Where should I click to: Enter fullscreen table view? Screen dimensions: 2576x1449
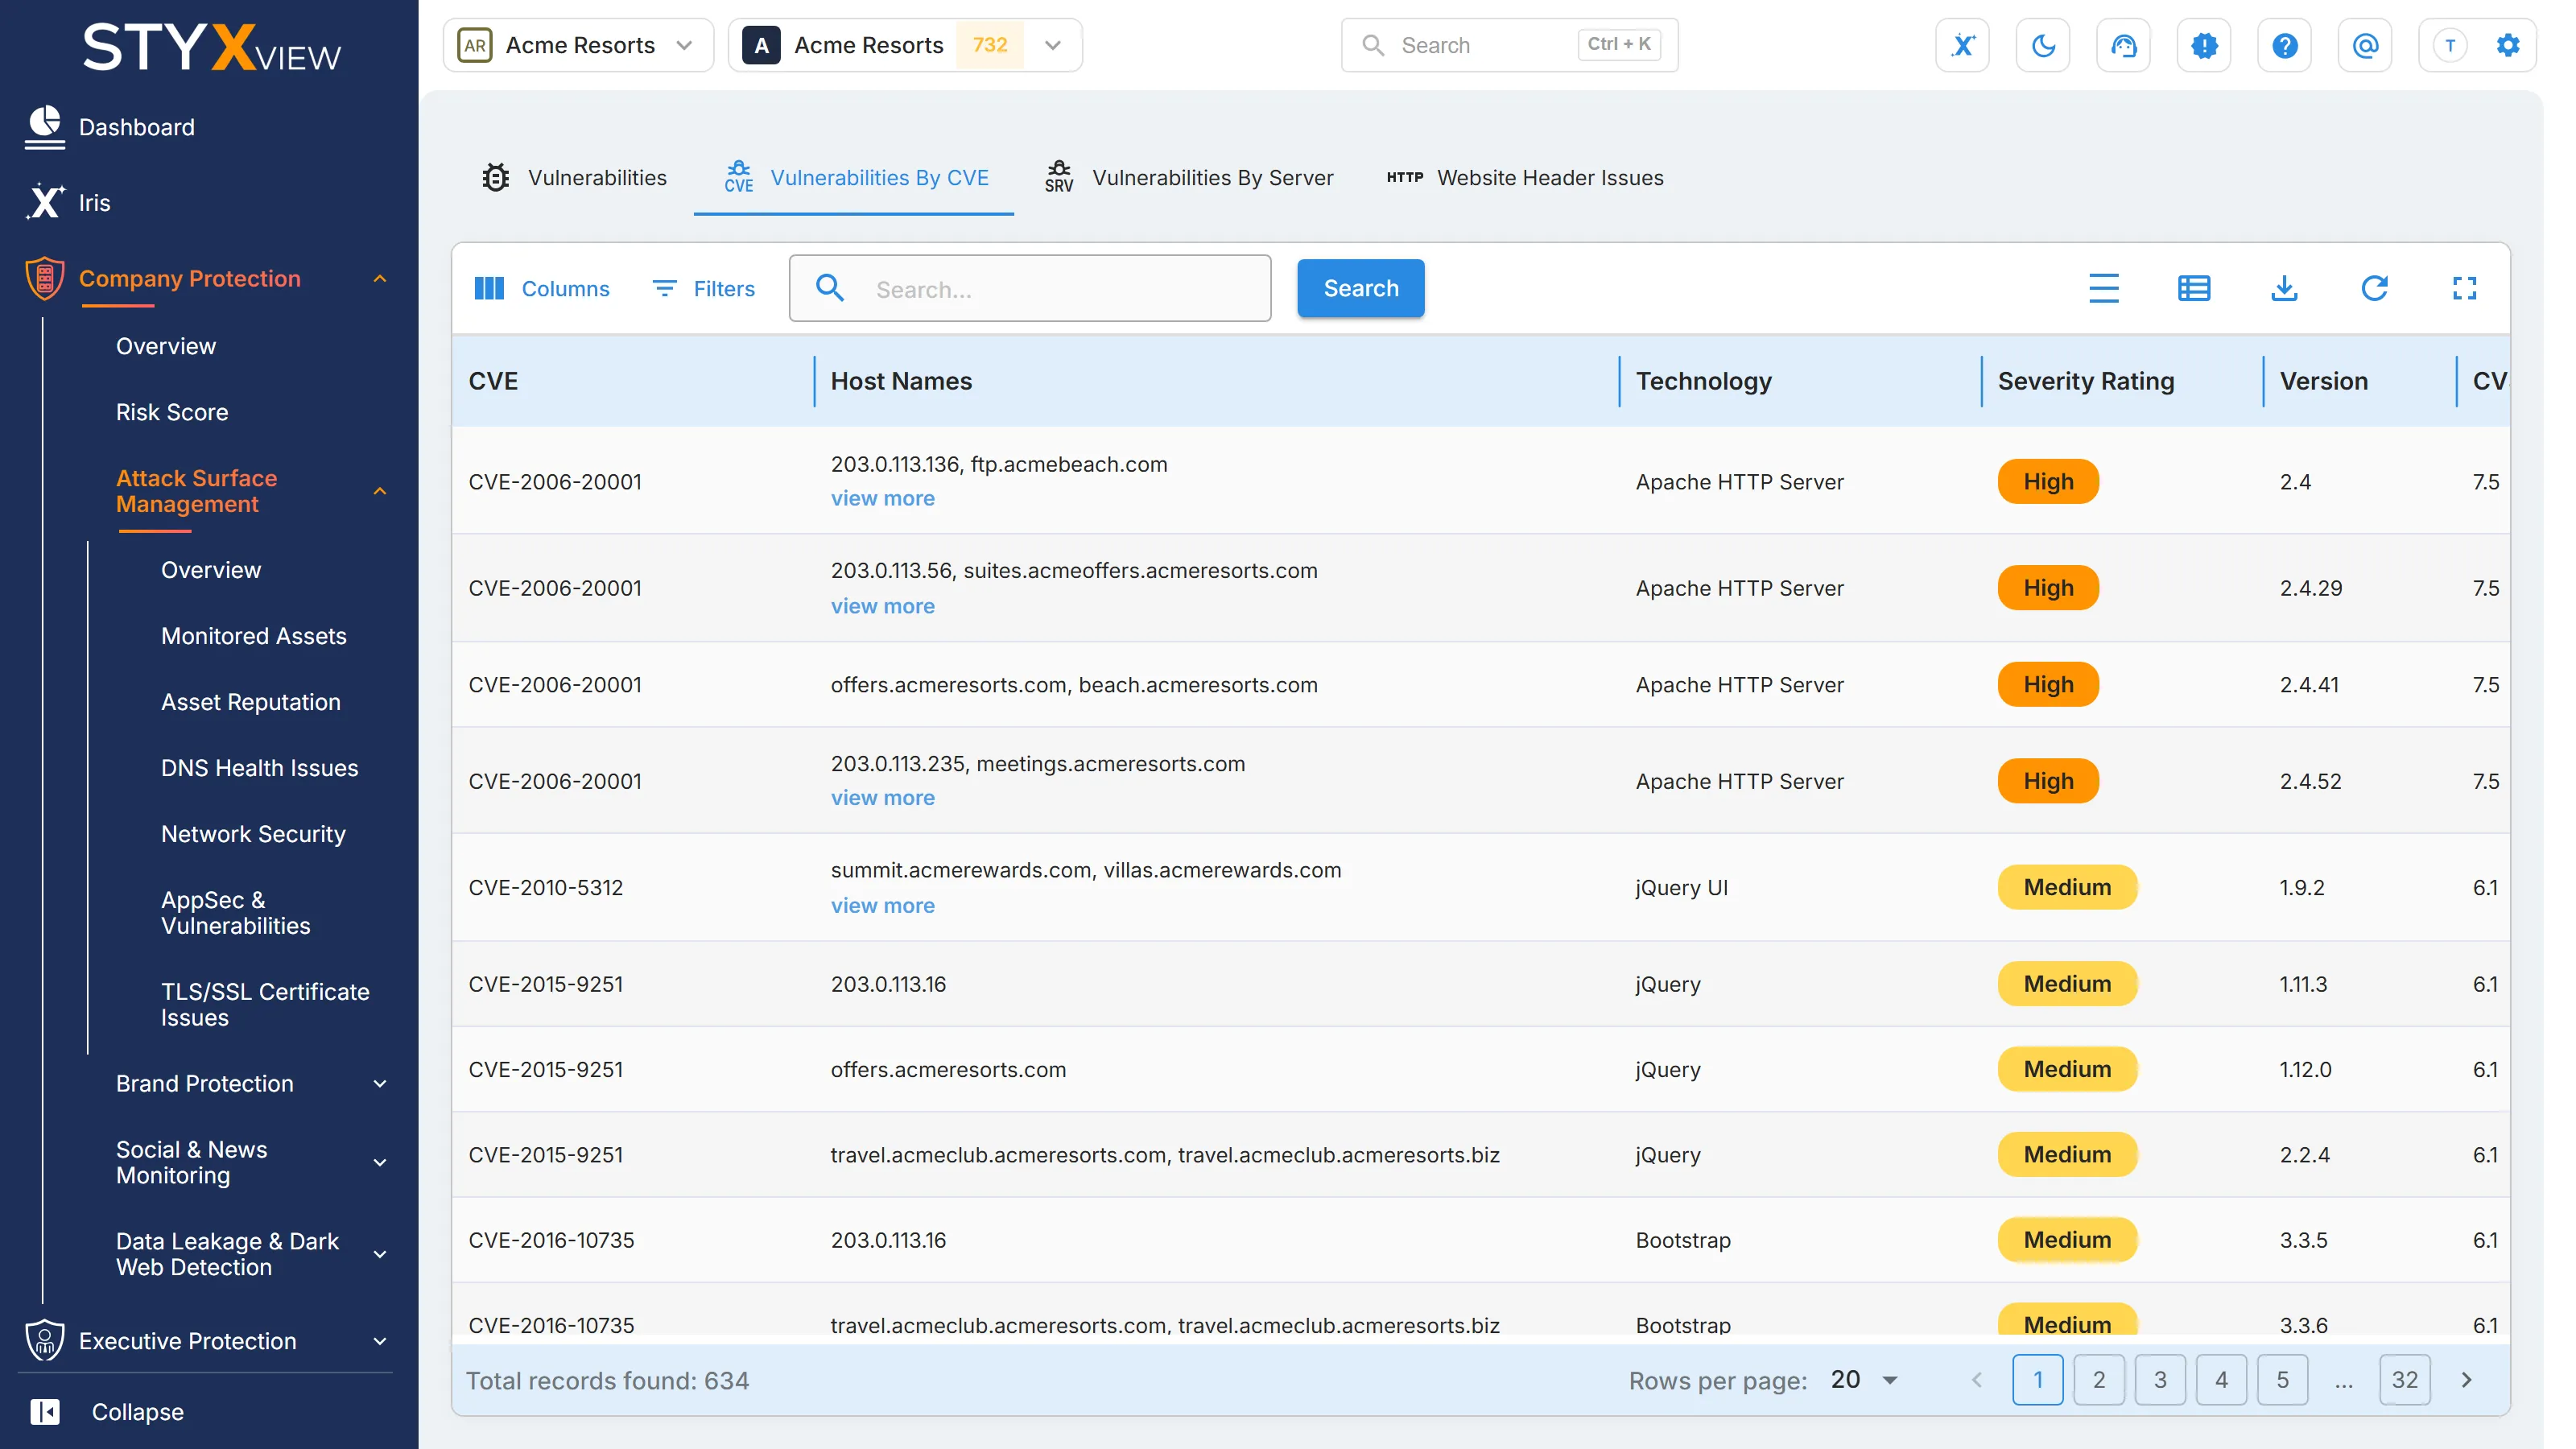[x=2464, y=288]
